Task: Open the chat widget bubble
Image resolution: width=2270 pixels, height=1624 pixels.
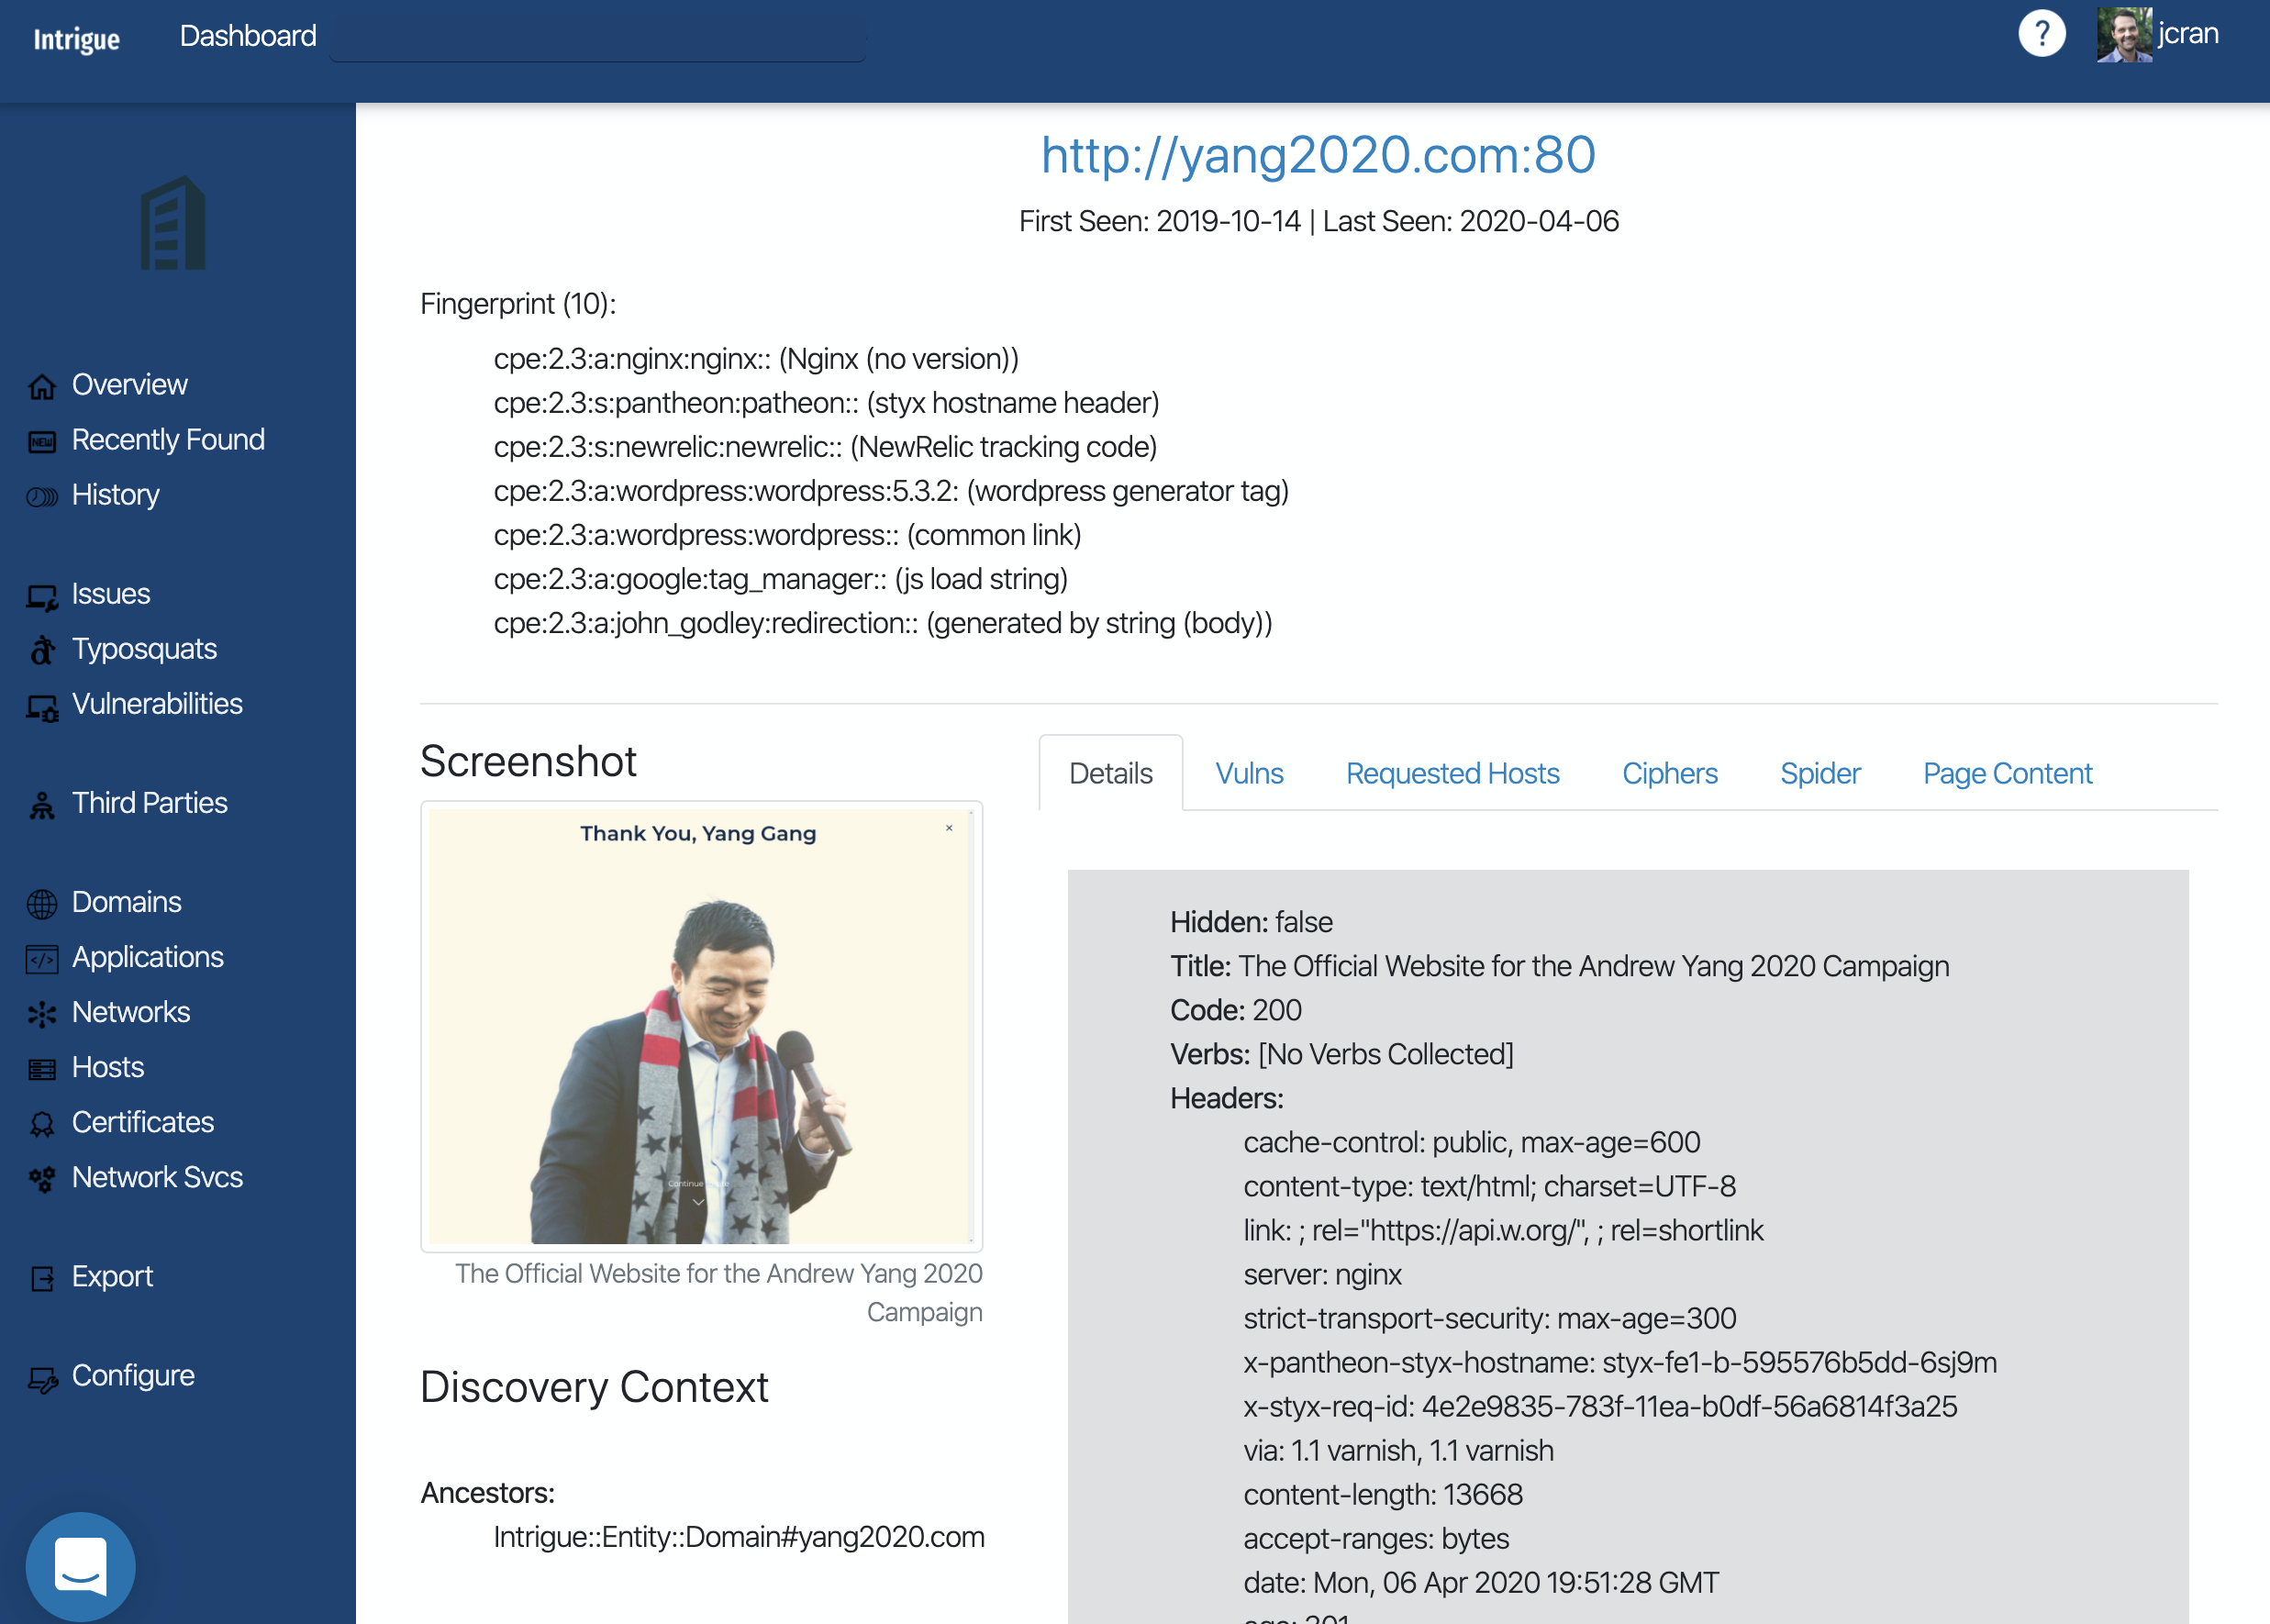Action: tap(80, 1565)
